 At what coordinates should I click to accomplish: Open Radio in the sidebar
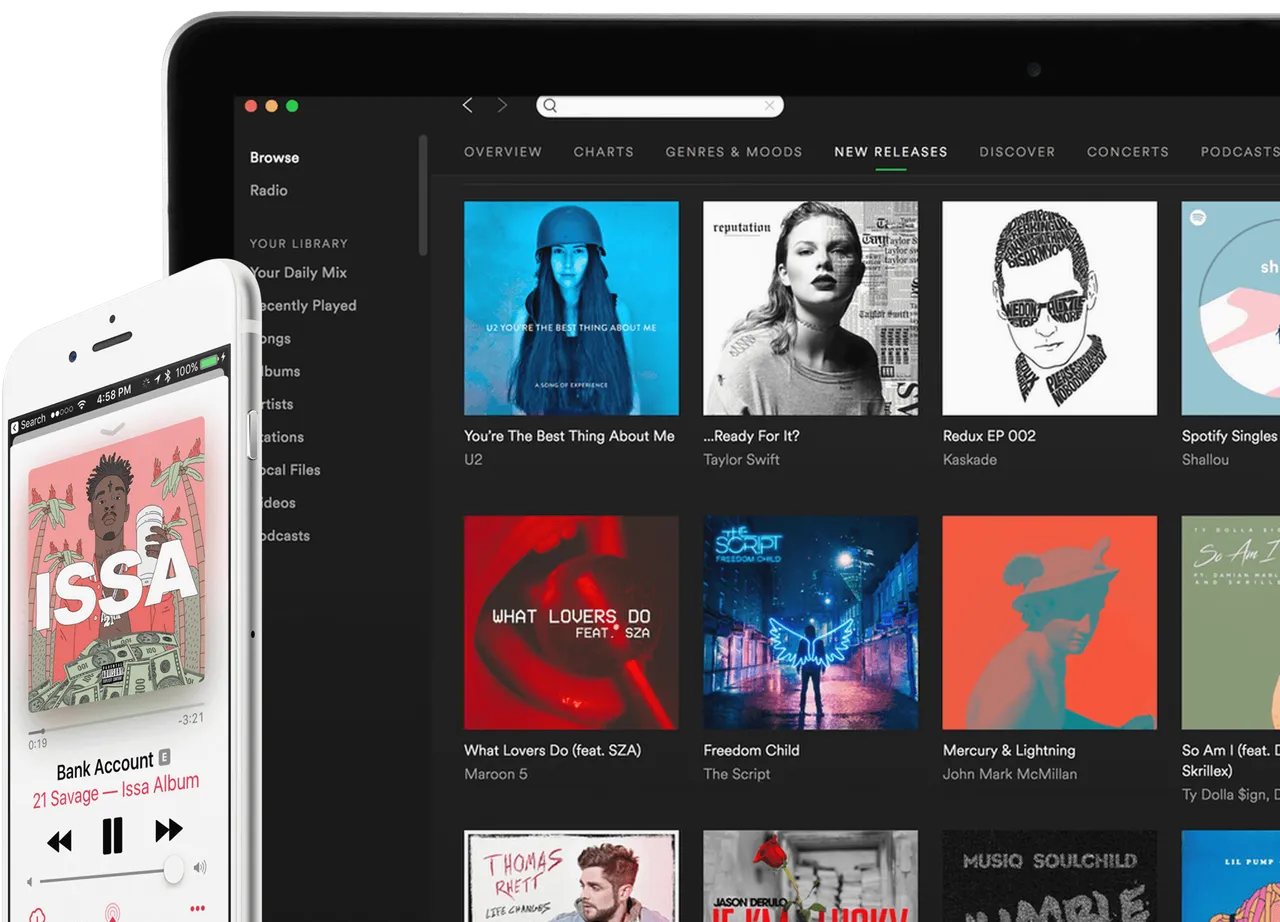(269, 190)
